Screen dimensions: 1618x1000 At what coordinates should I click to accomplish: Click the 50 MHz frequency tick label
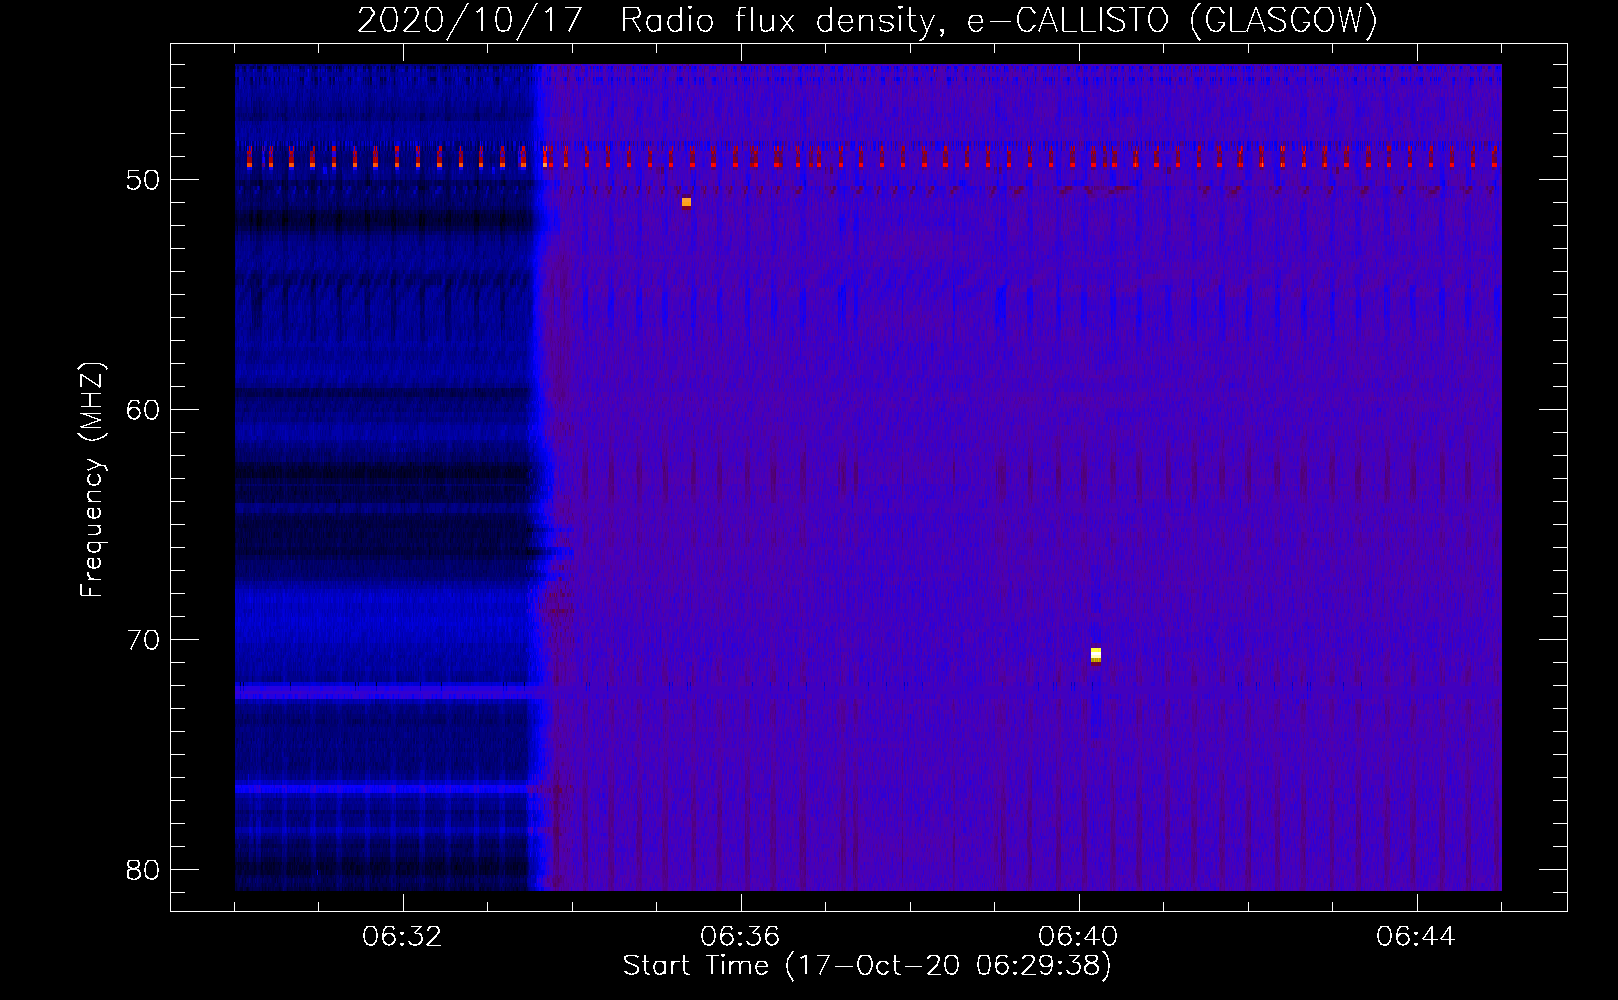pos(143,180)
